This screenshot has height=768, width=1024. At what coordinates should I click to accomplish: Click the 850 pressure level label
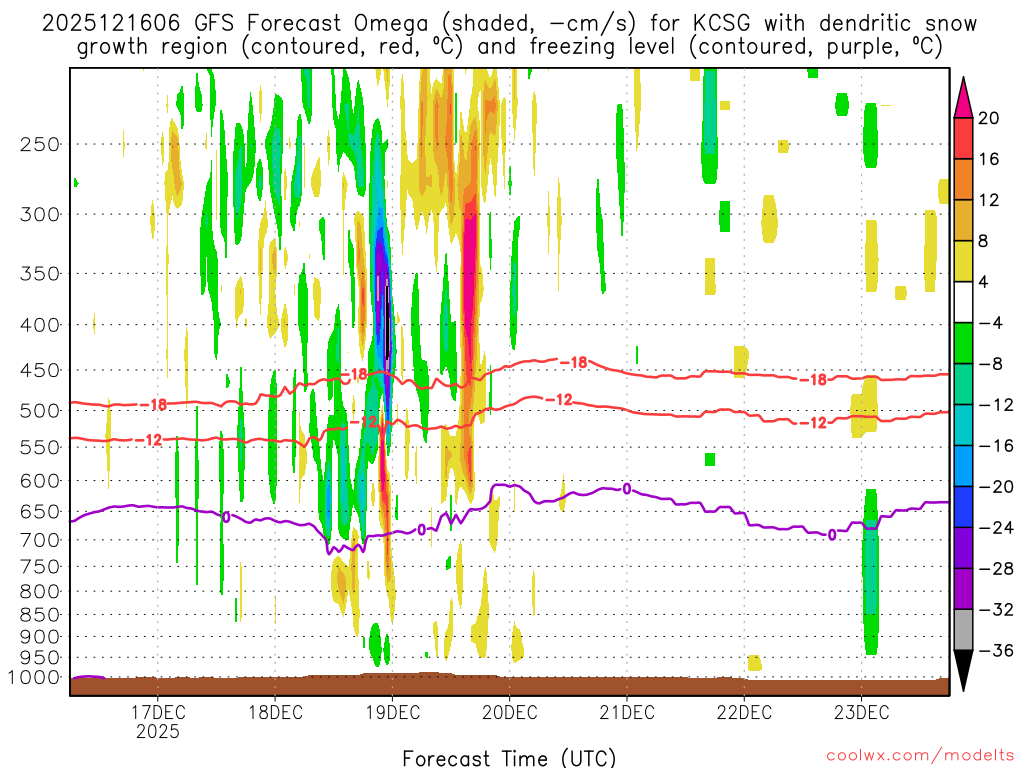click(x=40, y=615)
